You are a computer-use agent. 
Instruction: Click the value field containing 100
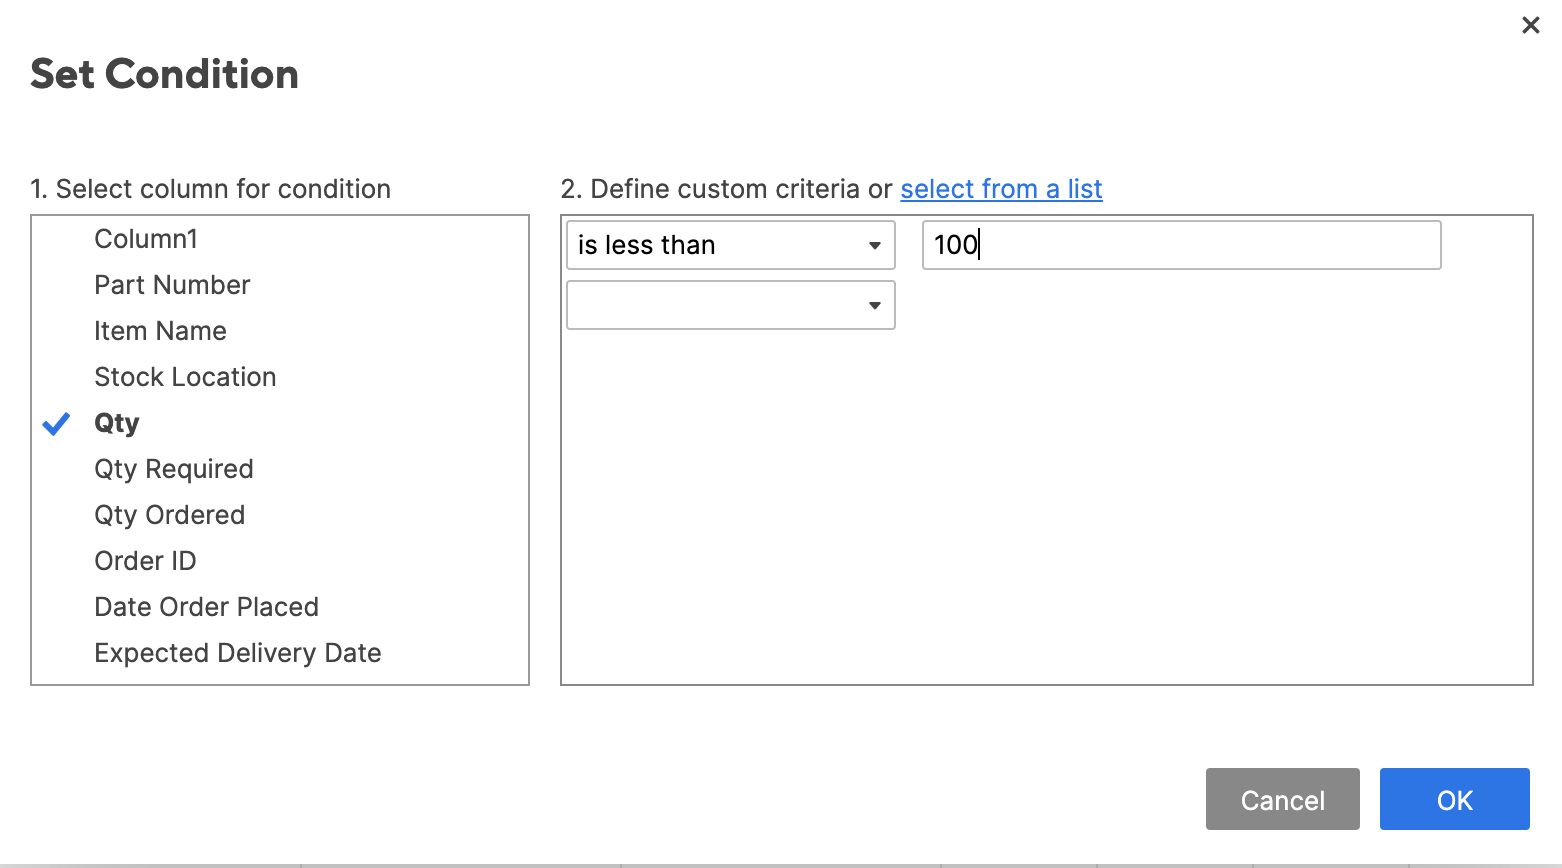pyautogui.click(x=1180, y=245)
